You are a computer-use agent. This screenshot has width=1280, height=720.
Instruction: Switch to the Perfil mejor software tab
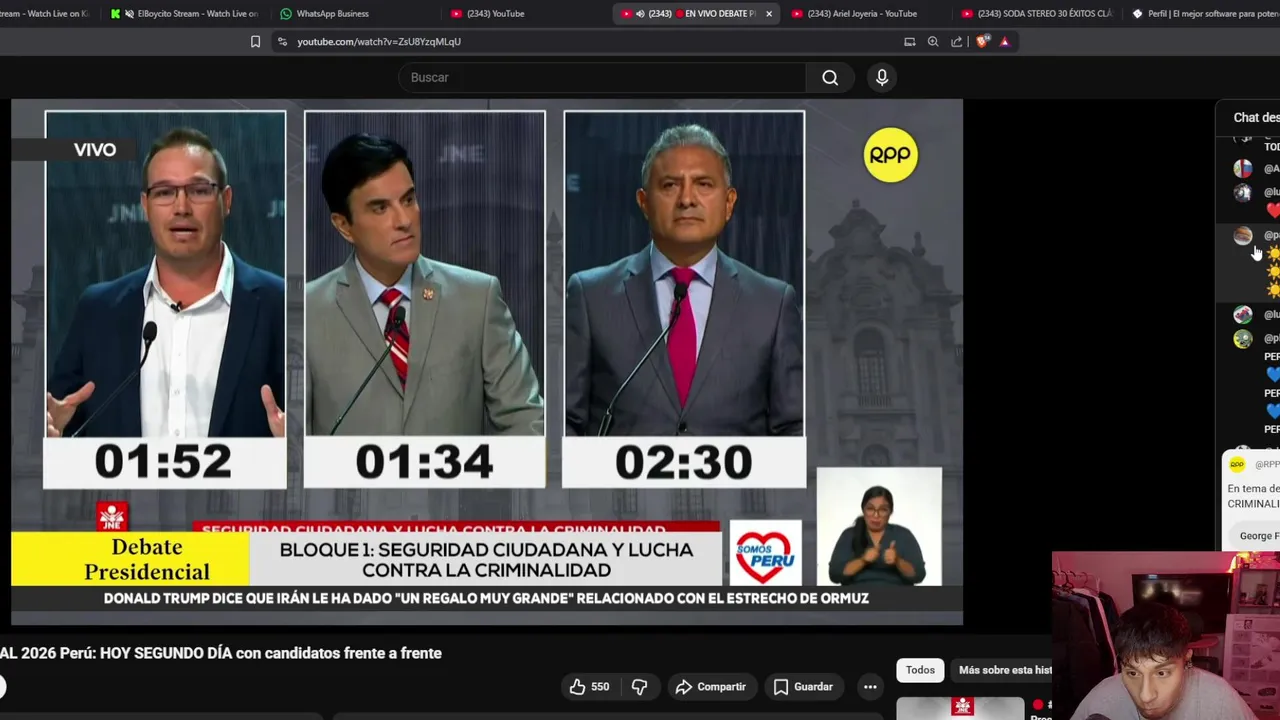[x=1205, y=13]
